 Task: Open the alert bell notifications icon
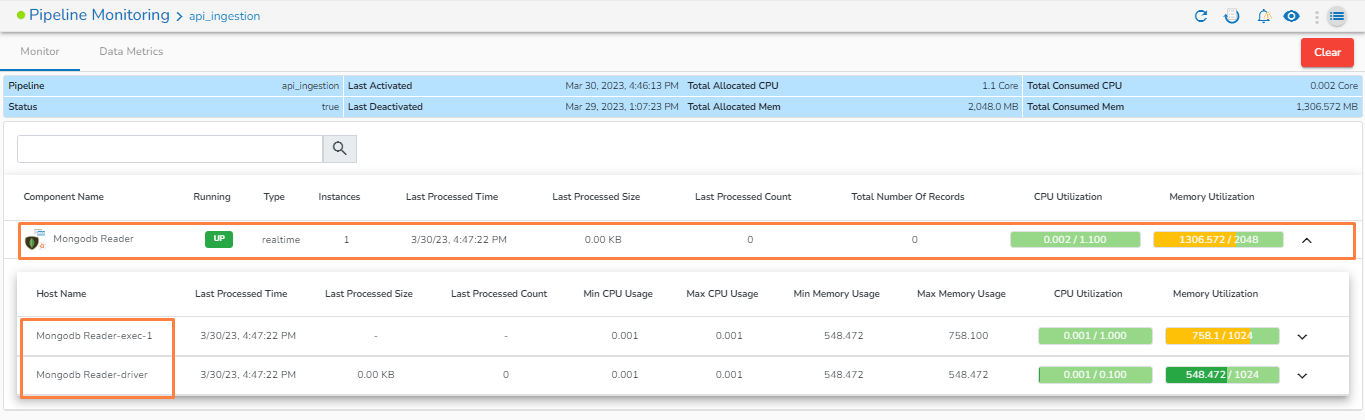tap(1264, 16)
